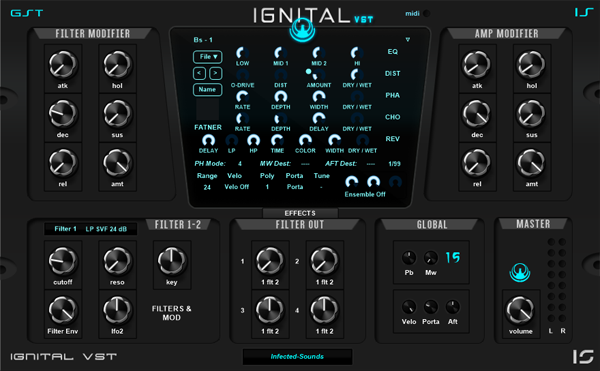Toggle the REV reverb effect
600x371 pixels.
pyautogui.click(x=393, y=139)
